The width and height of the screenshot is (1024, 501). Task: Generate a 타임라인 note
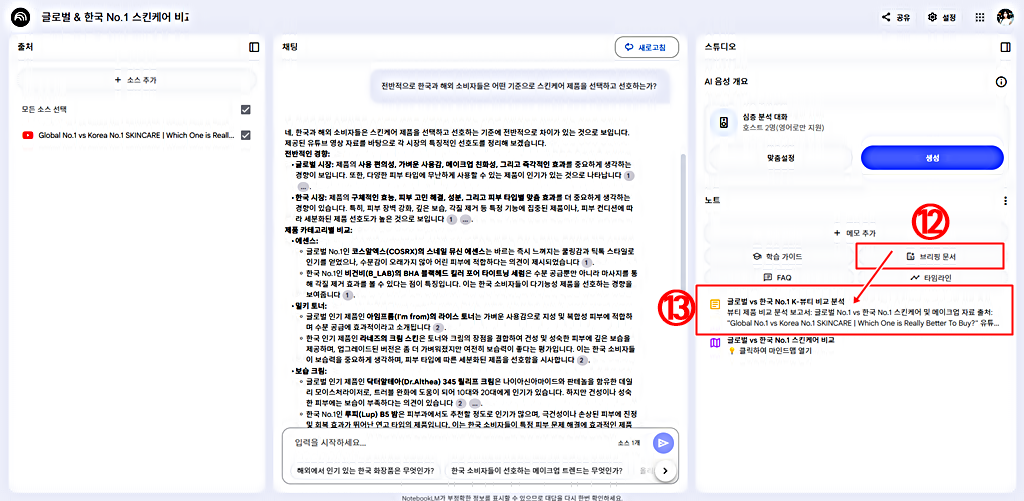(x=930, y=278)
